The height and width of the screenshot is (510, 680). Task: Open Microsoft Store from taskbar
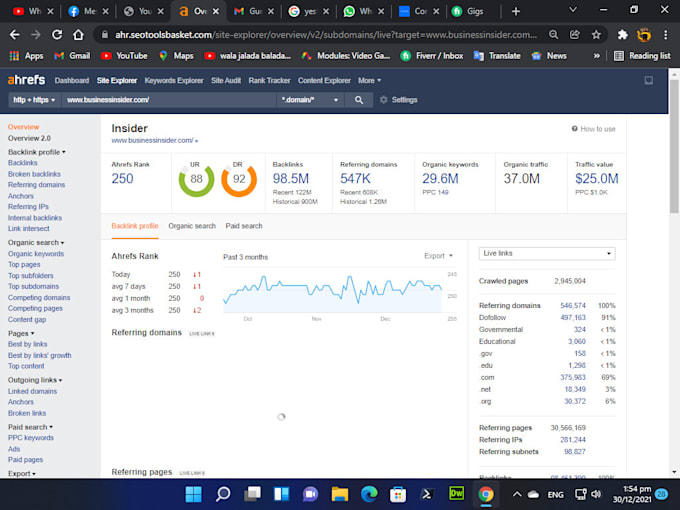398,494
